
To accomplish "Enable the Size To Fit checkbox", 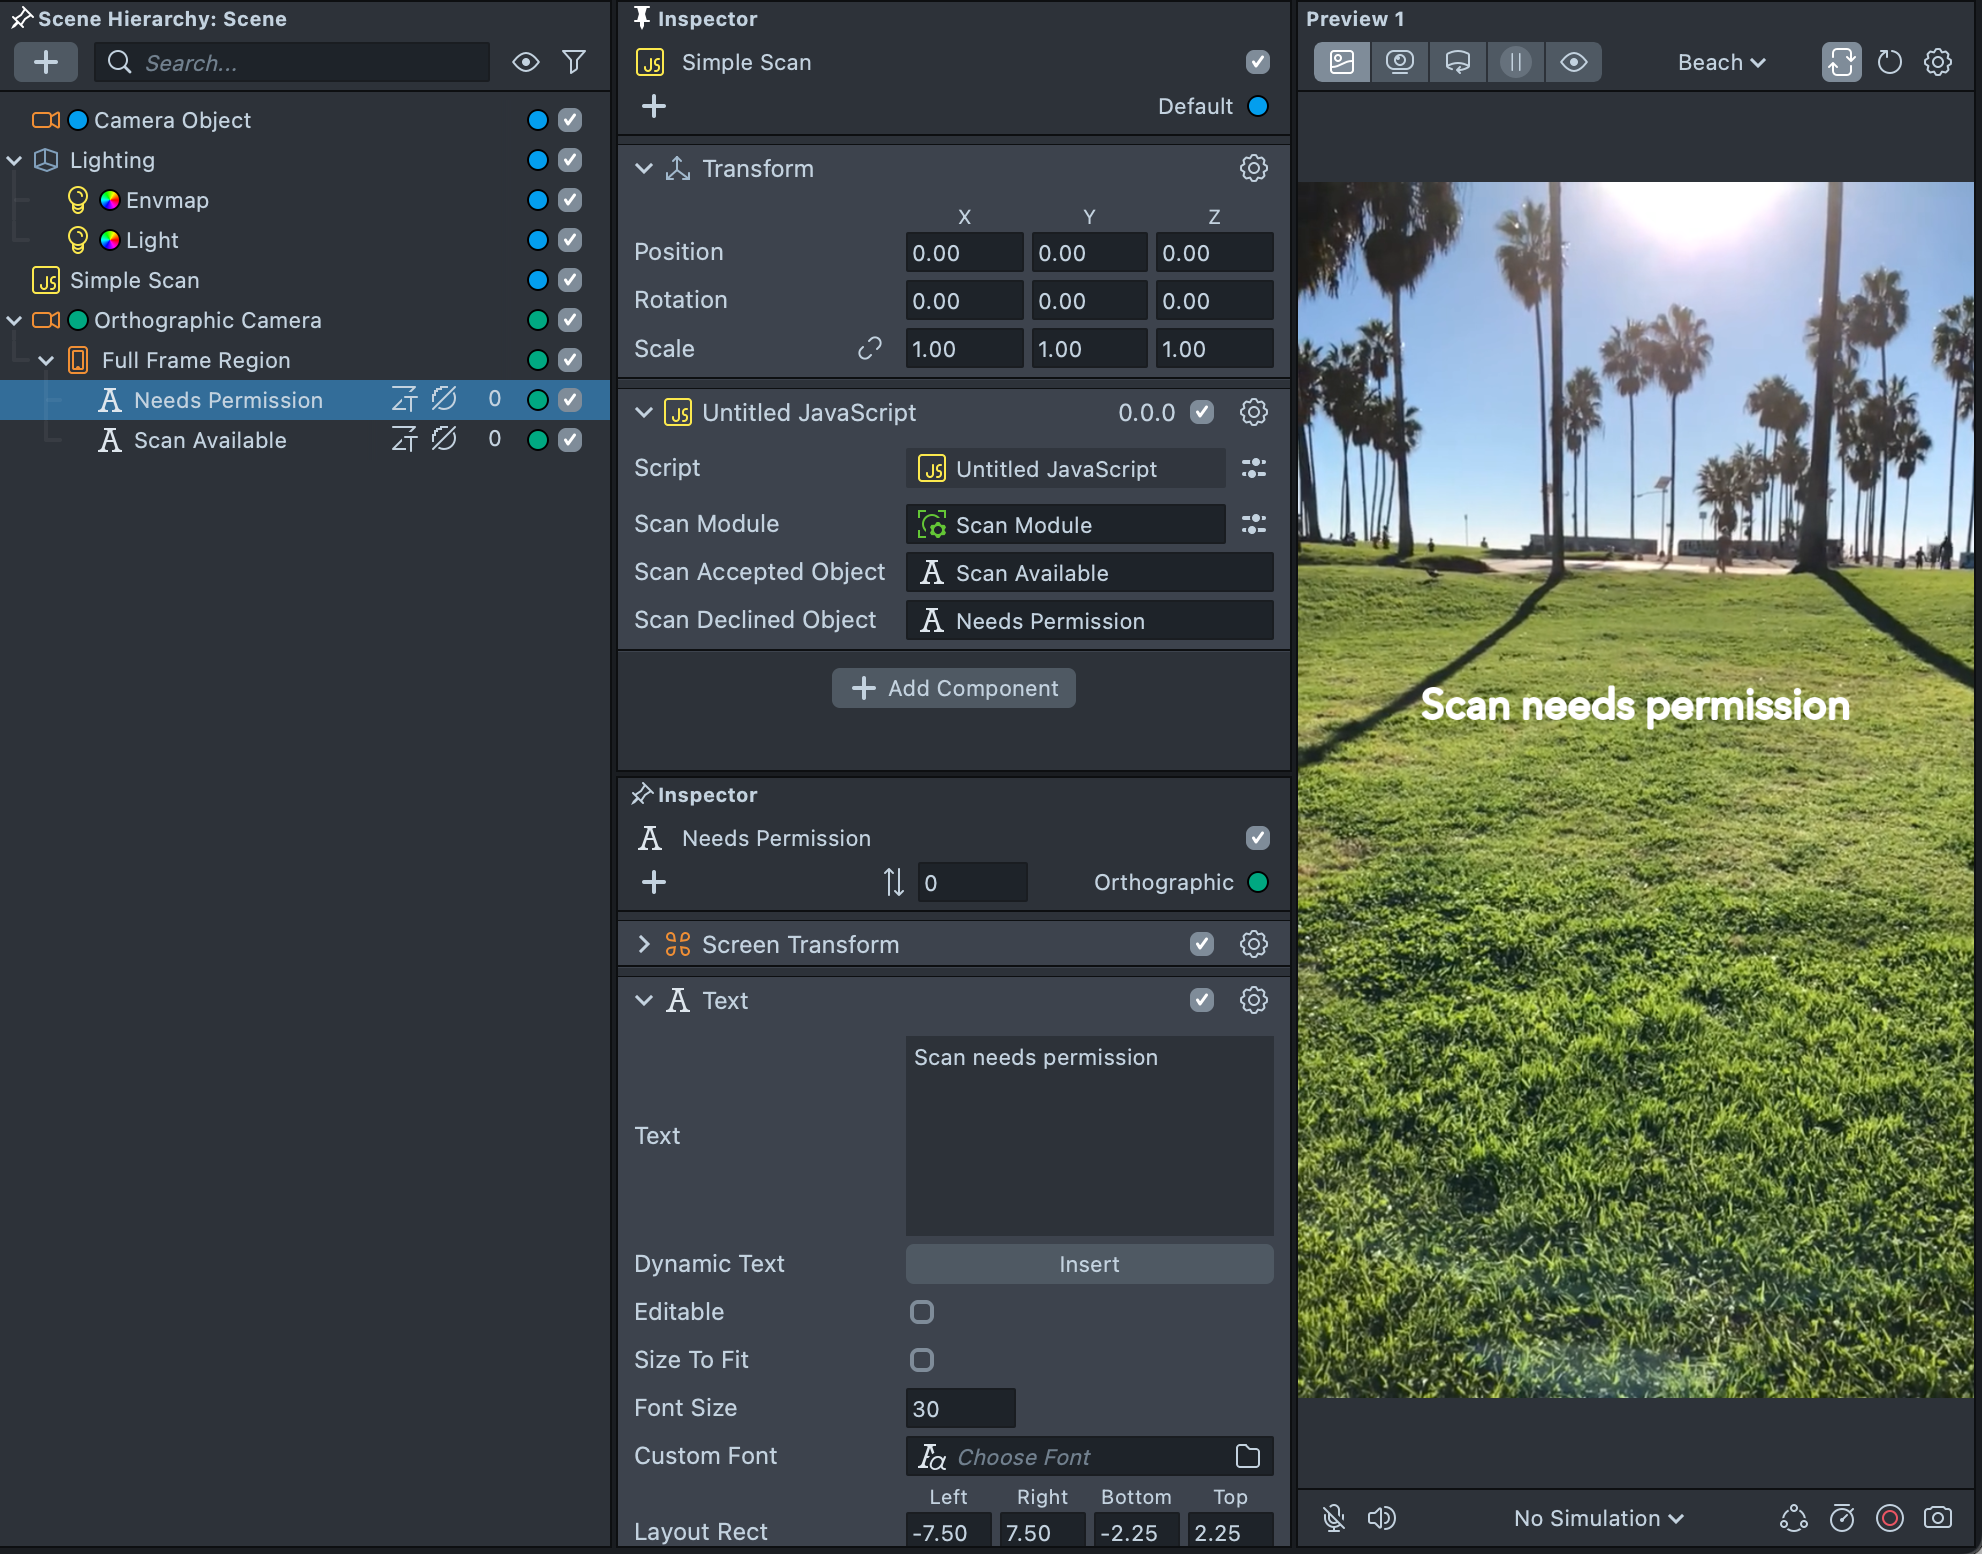I will click(x=921, y=1360).
